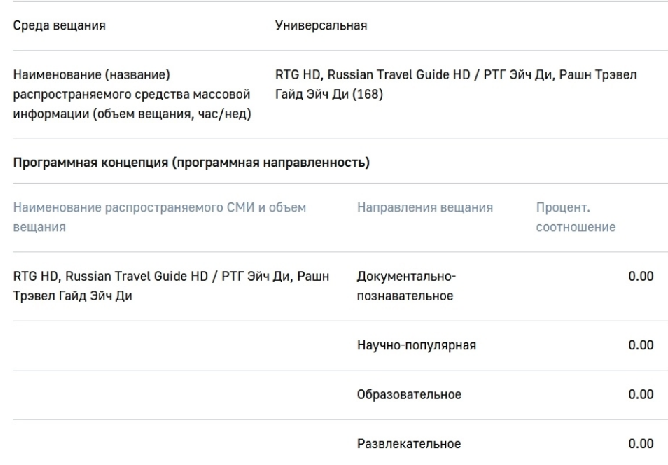Click the 0.00 percent for Развлекательное
The image size is (668, 465).
pyautogui.click(x=640, y=443)
